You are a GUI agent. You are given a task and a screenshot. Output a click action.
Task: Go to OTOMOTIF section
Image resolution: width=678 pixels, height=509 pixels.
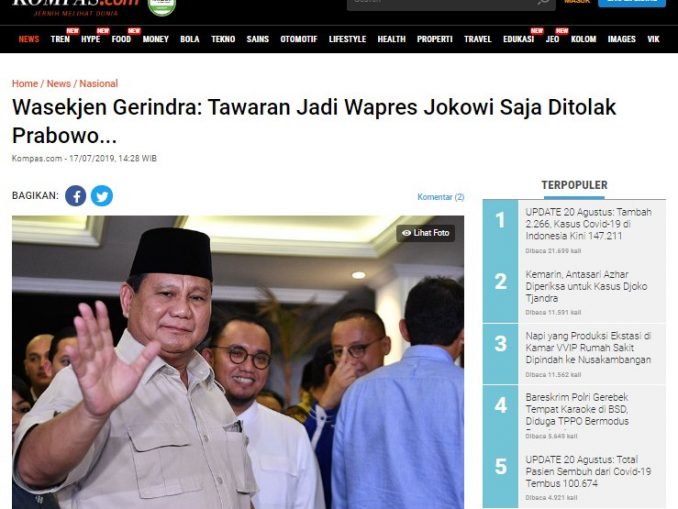click(299, 39)
